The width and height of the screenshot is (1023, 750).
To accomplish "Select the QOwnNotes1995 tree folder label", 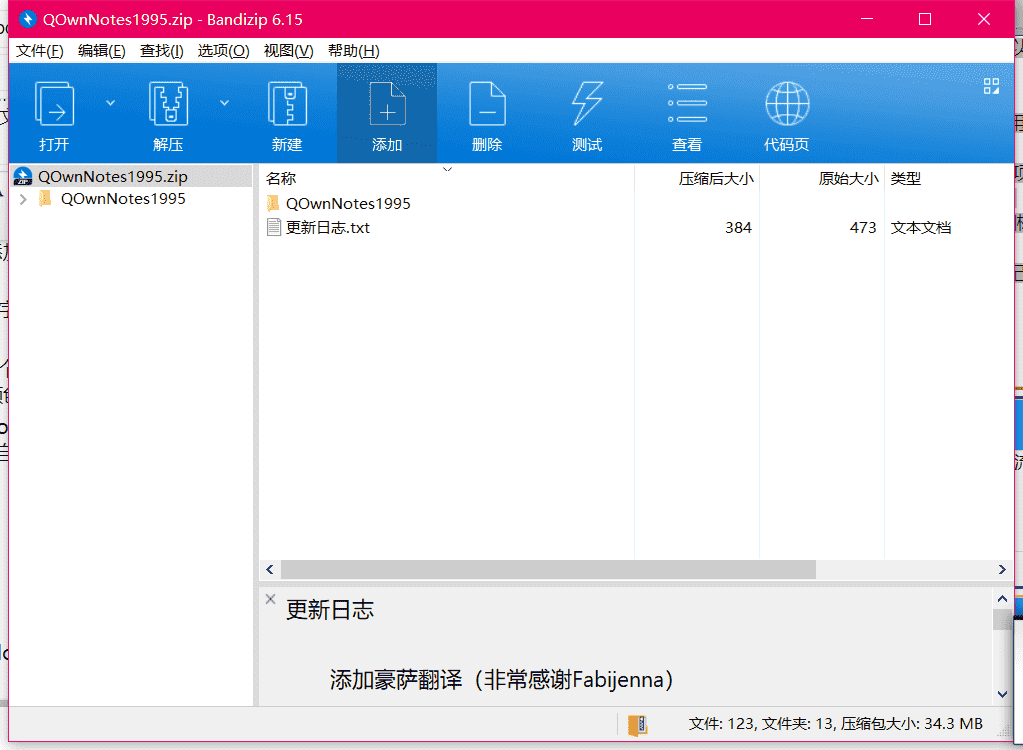I will 123,199.
